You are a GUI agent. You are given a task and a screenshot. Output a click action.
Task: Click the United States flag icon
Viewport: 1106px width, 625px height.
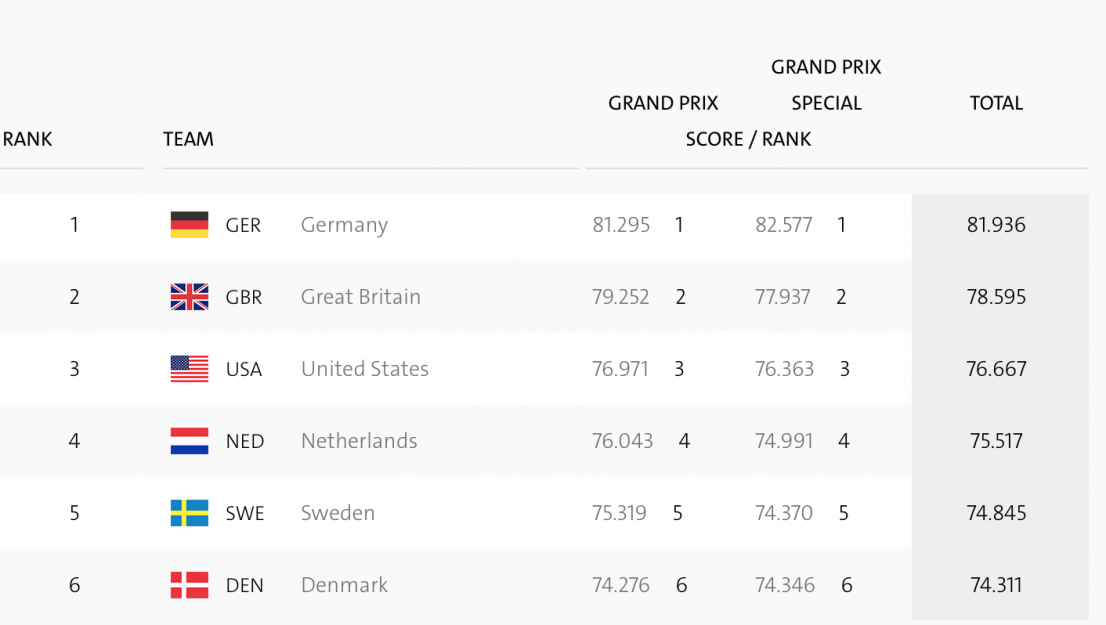189,369
